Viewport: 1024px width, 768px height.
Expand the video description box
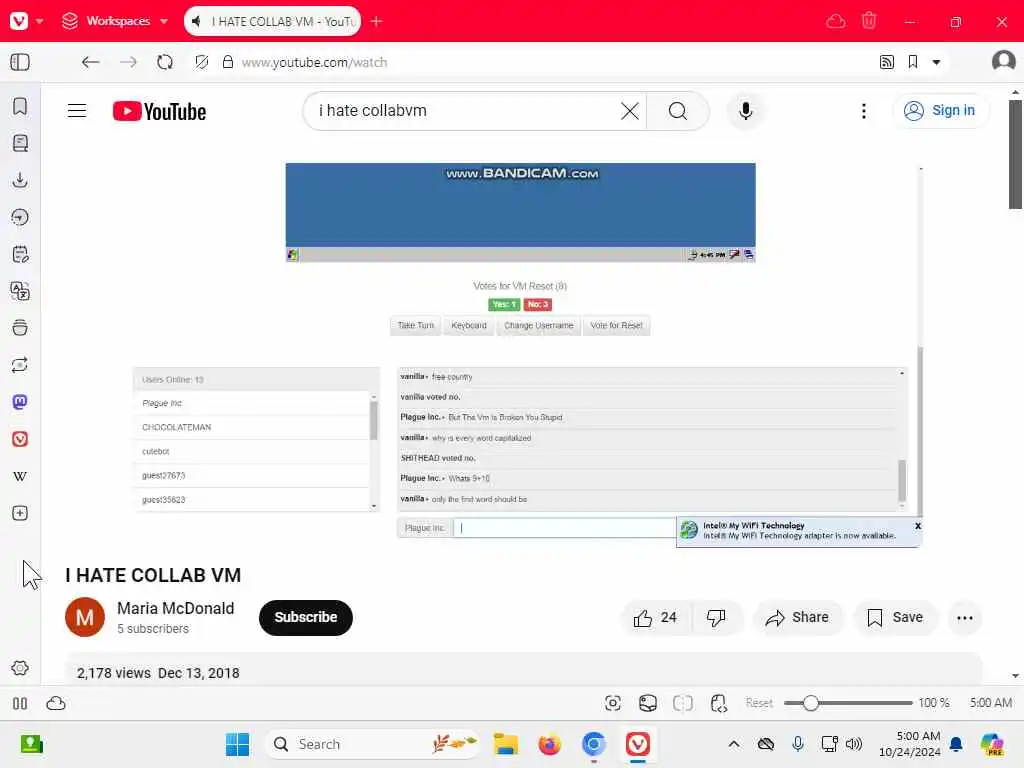pos(524,669)
